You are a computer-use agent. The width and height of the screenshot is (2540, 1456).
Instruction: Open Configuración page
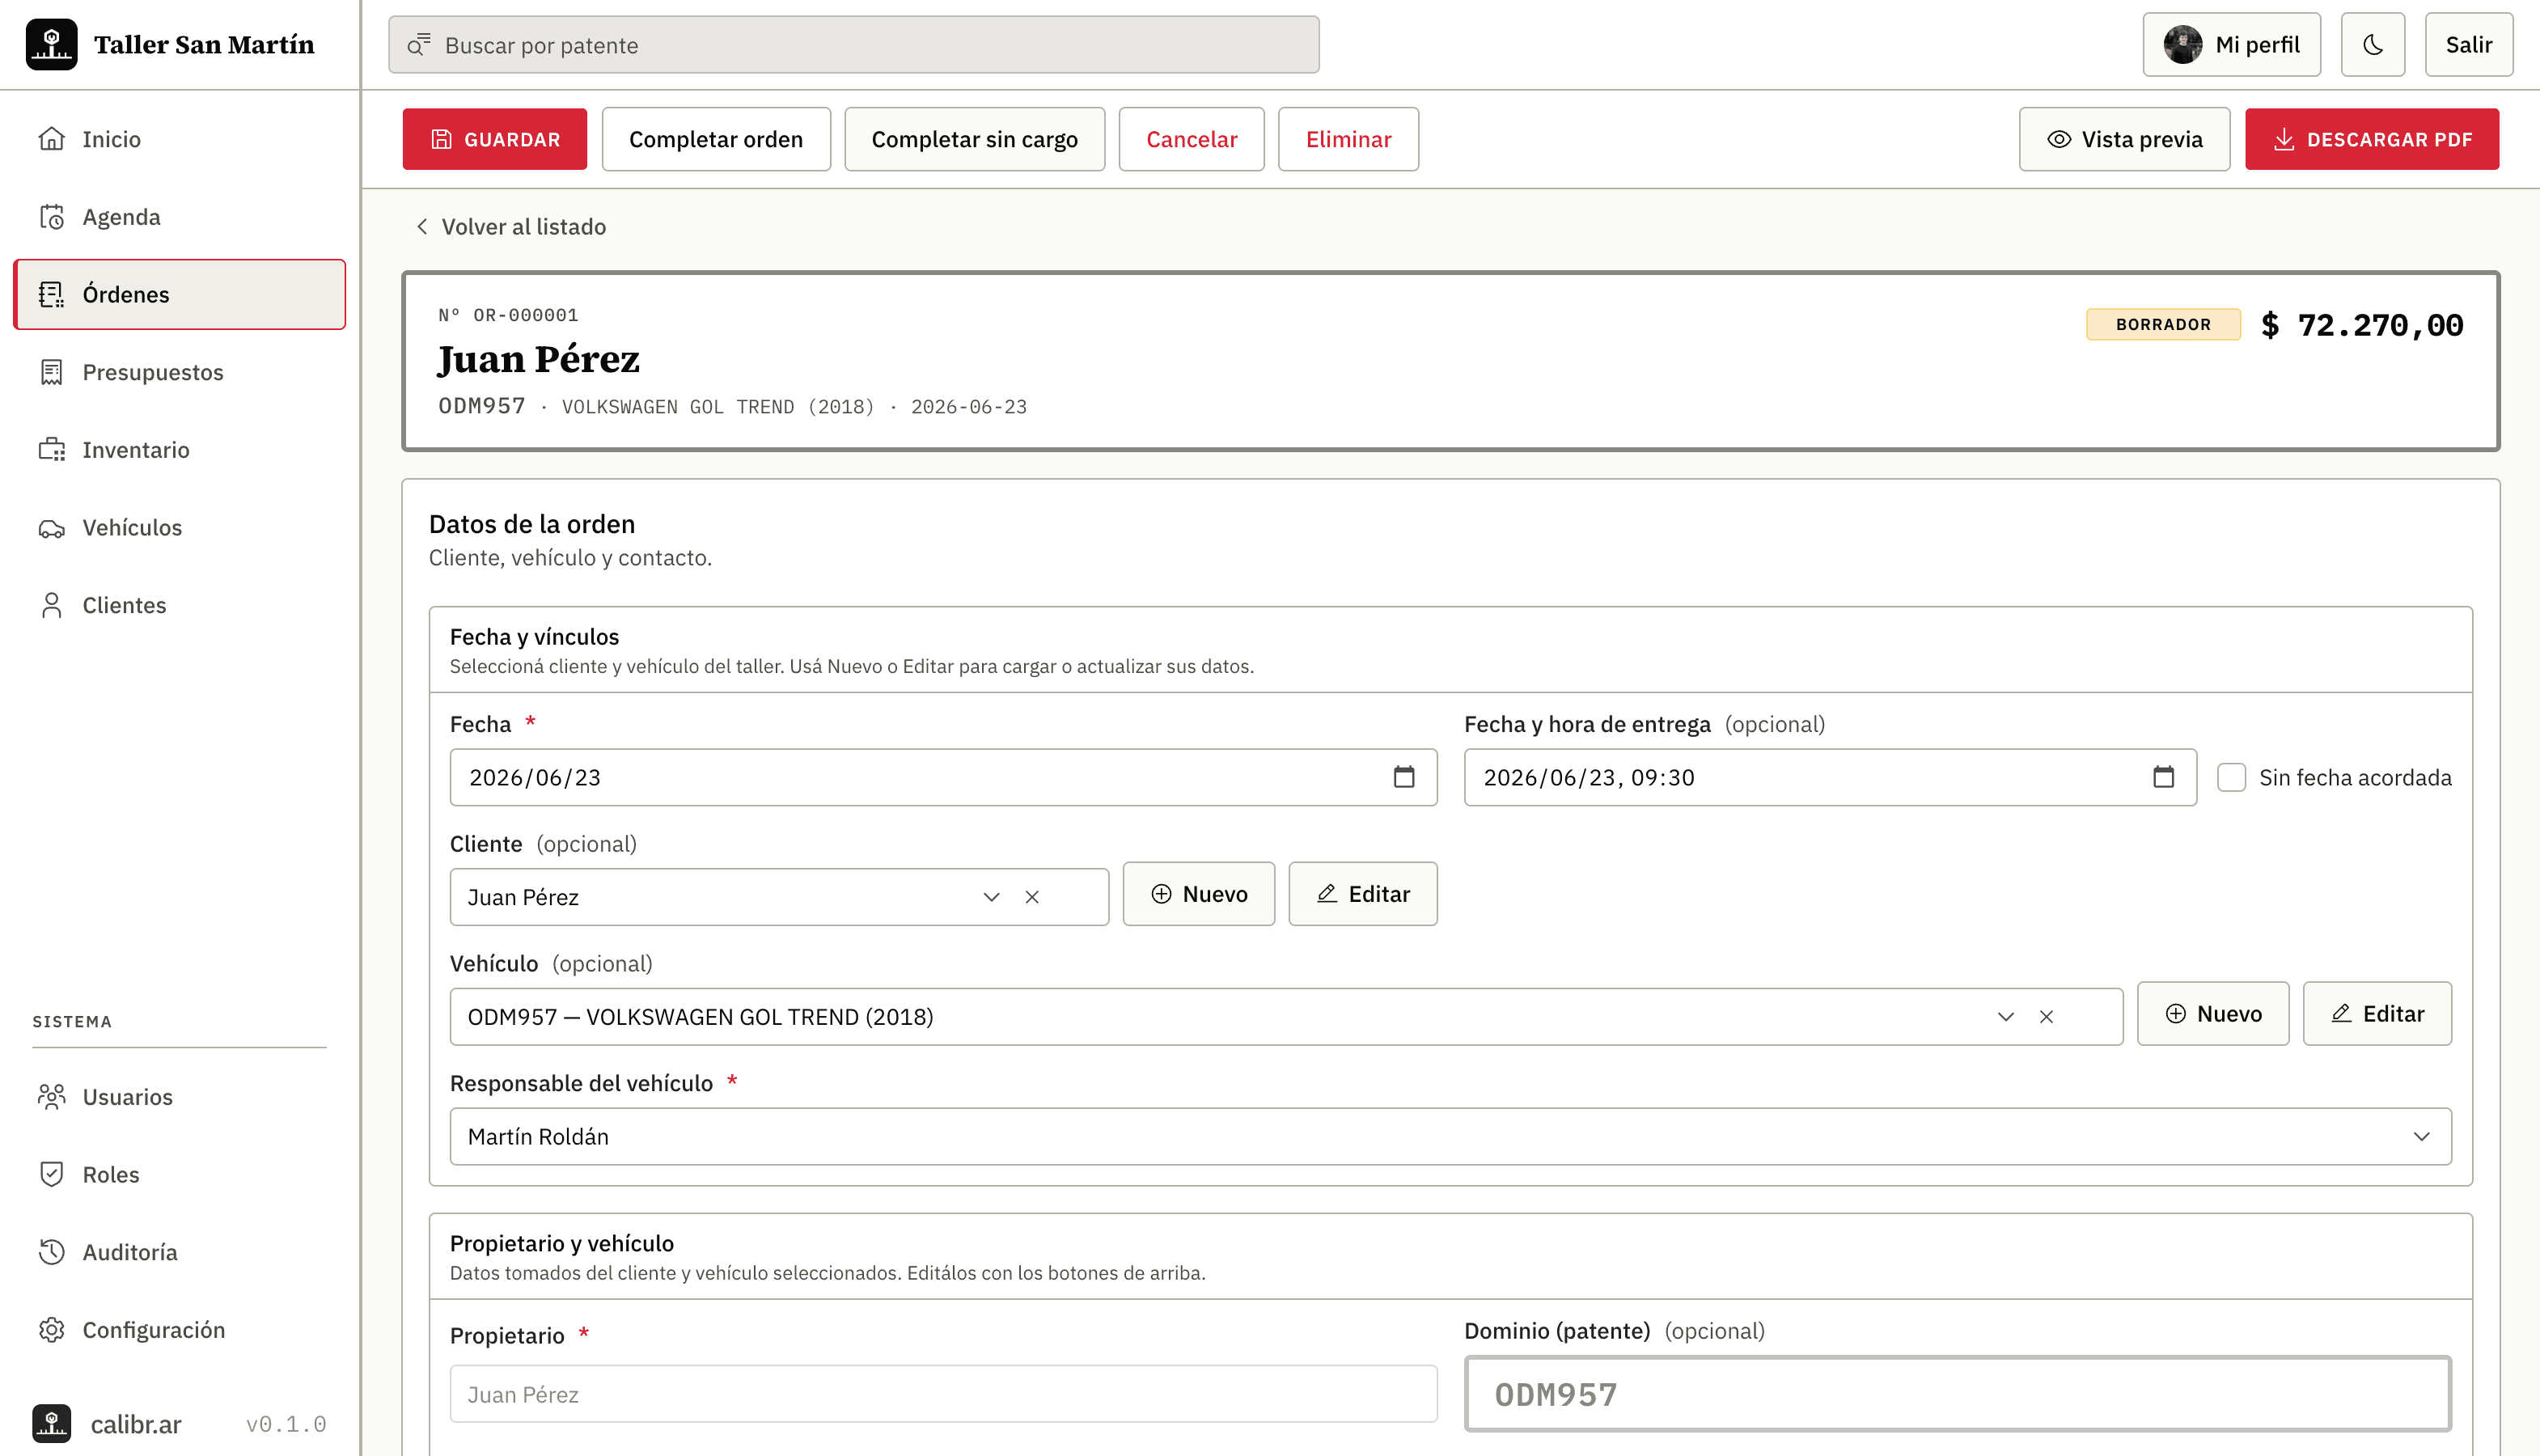pos(180,1330)
